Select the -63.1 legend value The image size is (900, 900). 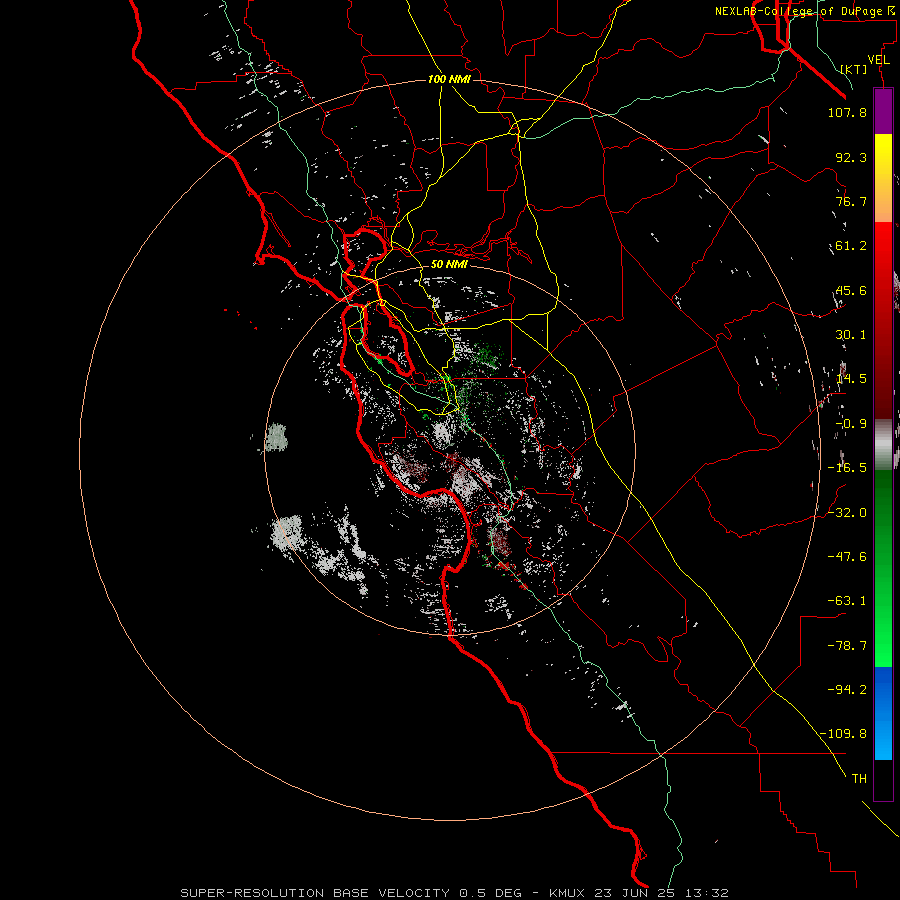[x=847, y=601]
